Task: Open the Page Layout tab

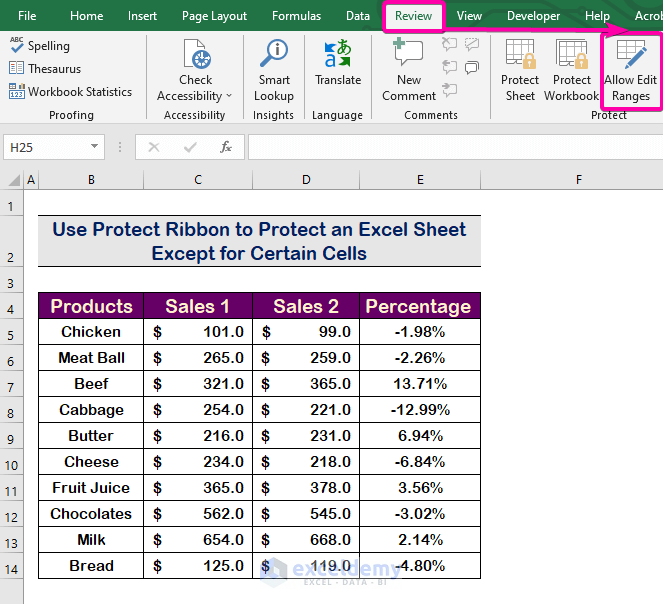Action: (x=214, y=16)
